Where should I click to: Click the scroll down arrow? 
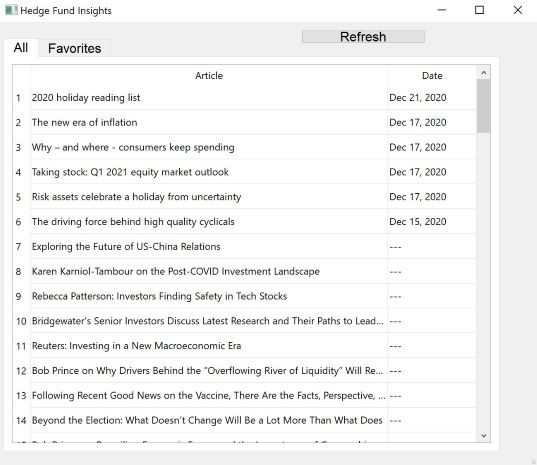point(483,436)
